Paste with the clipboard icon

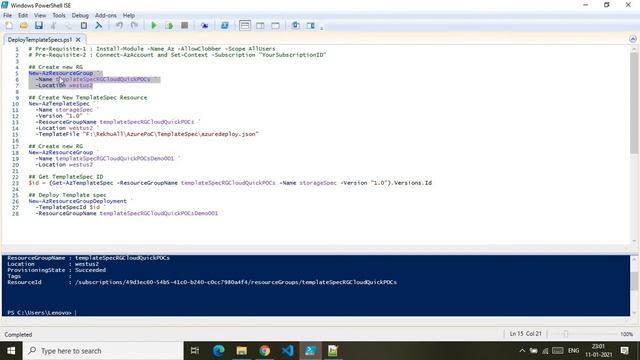click(x=84, y=25)
